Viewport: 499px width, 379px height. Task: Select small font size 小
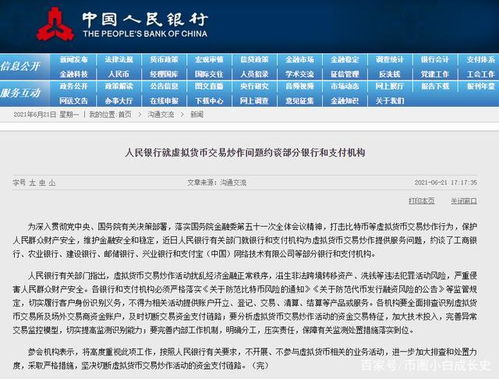[x=52, y=183]
